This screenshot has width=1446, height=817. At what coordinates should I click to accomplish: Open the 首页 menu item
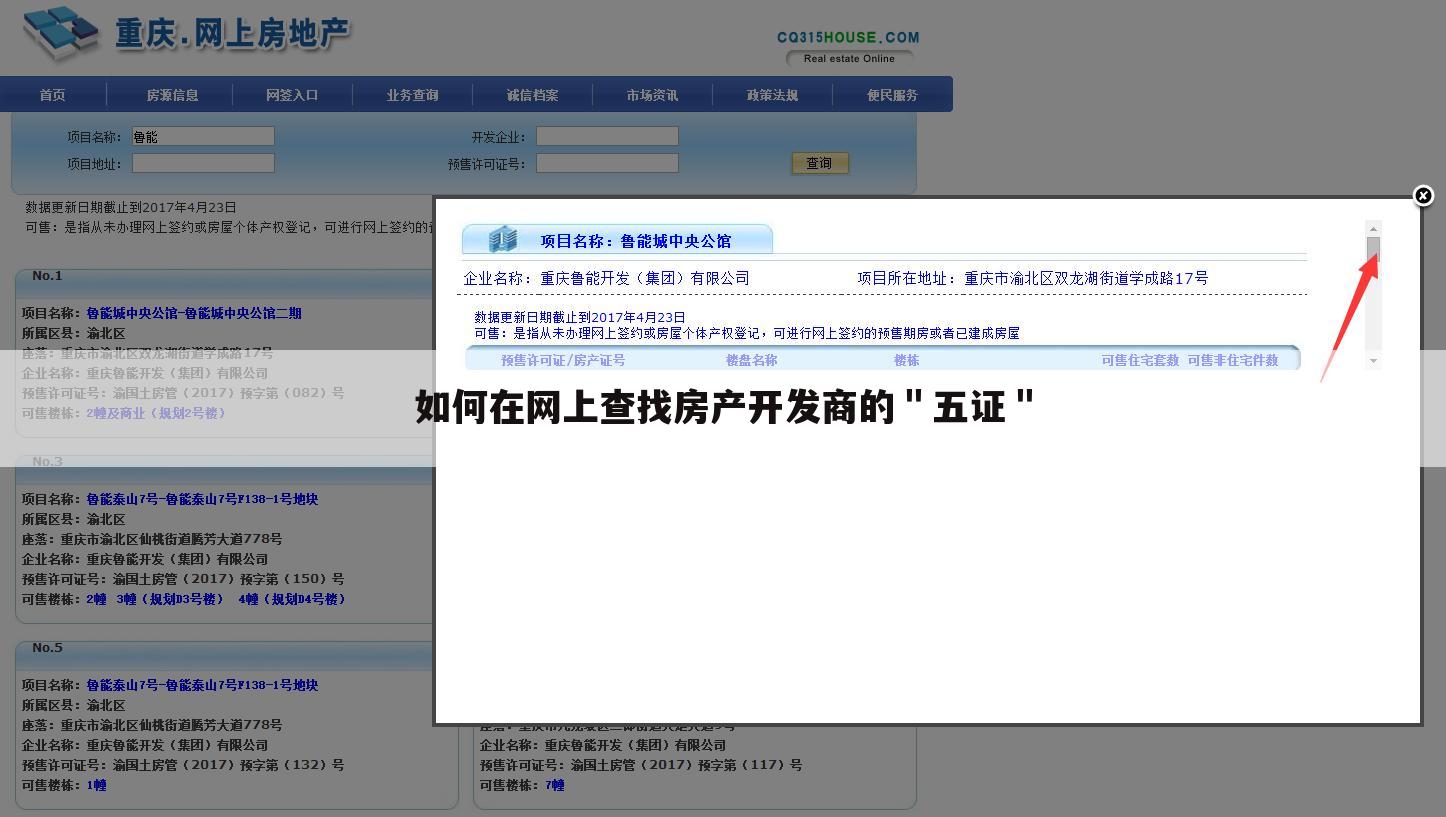(52, 94)
